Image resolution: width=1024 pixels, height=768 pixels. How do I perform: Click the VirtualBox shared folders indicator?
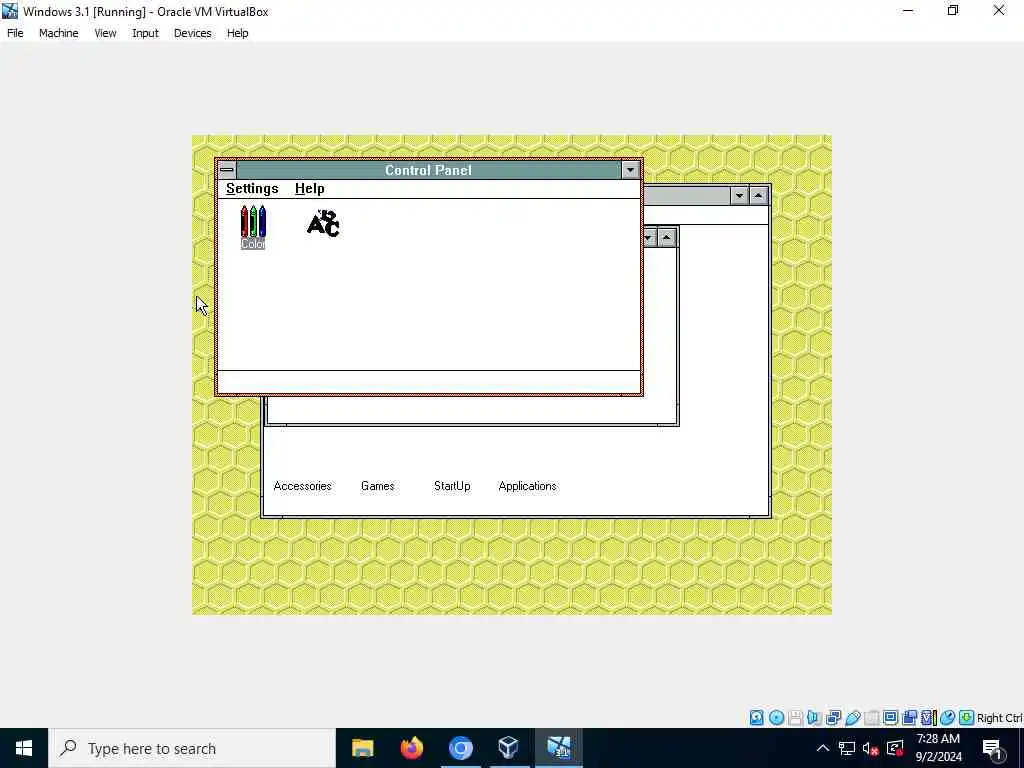[871, 718]
